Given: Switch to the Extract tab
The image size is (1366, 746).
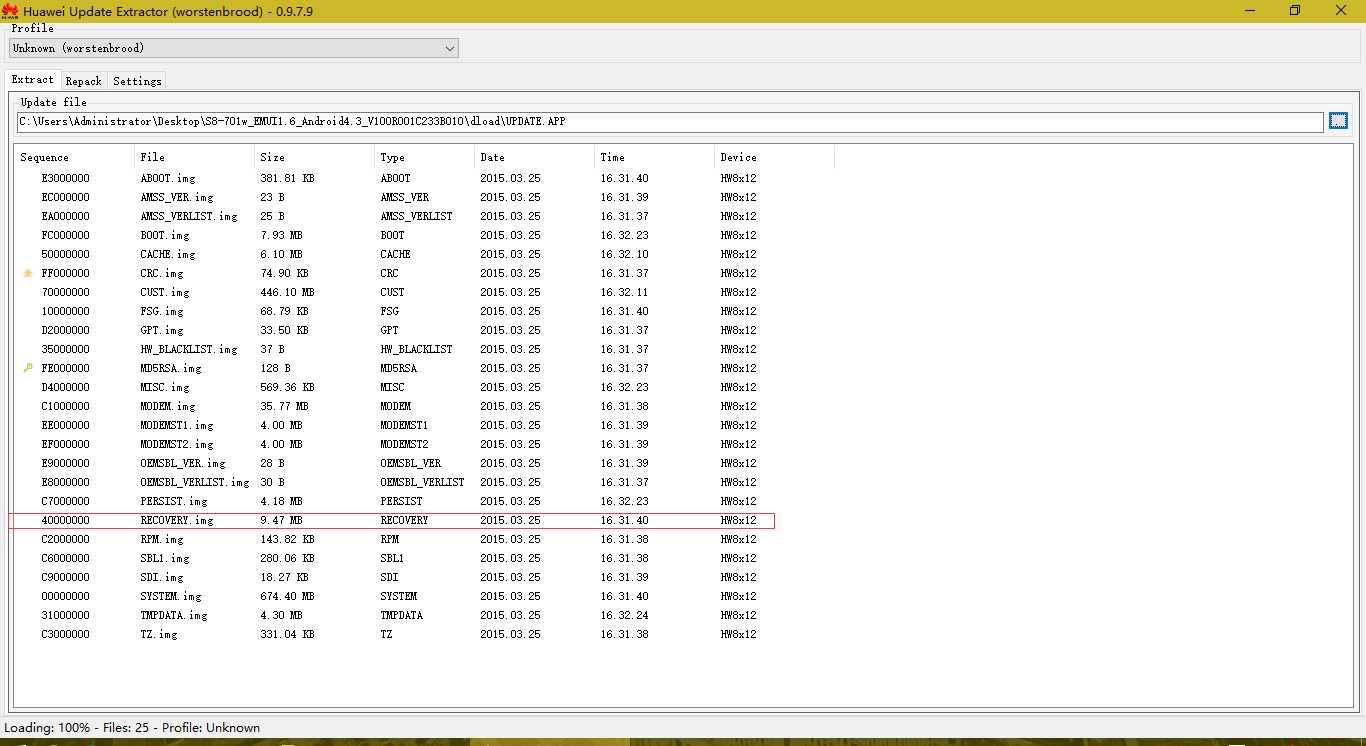Looking at the screenshot, I should pos(33,79).
